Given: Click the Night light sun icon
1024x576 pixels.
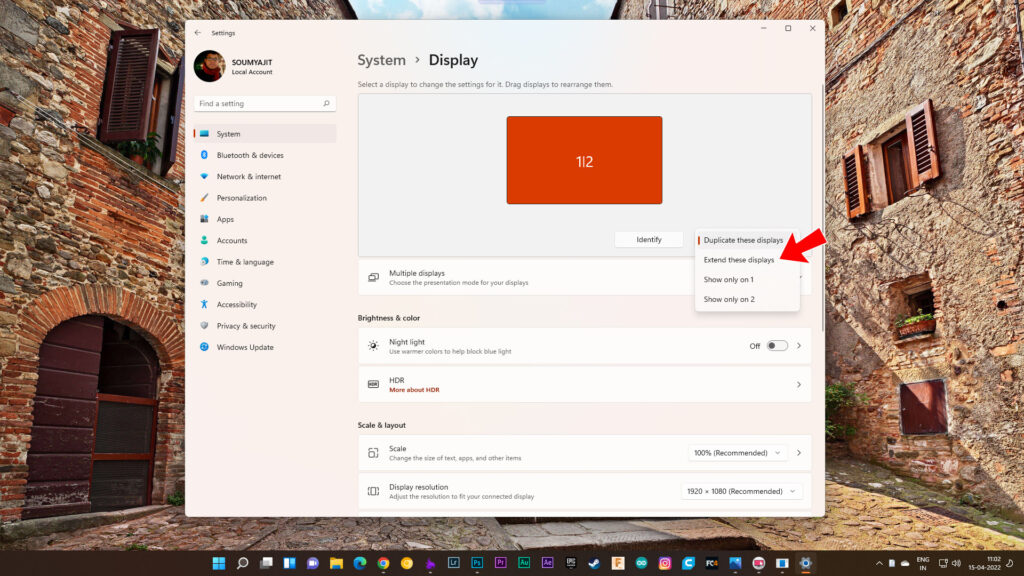Looking at the screenshot, I should pos(373,346).
